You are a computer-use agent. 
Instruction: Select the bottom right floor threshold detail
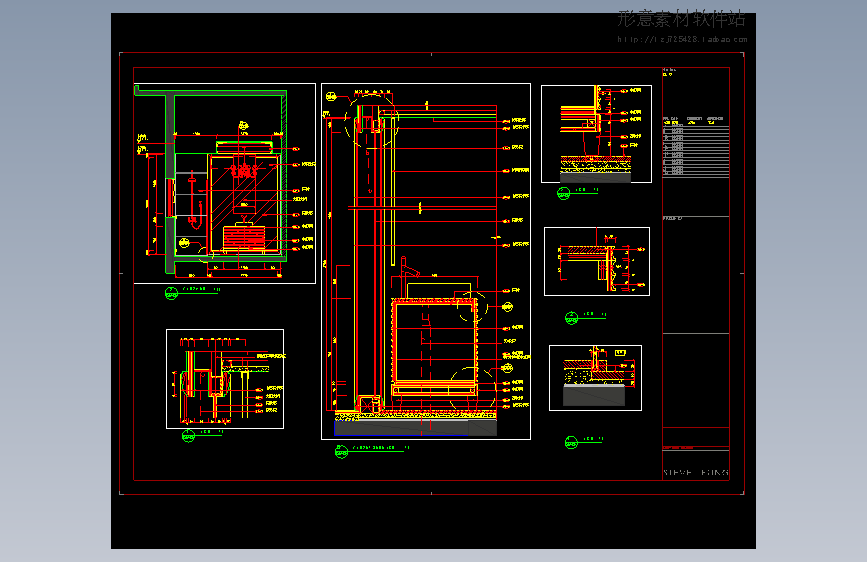[596, 378]
